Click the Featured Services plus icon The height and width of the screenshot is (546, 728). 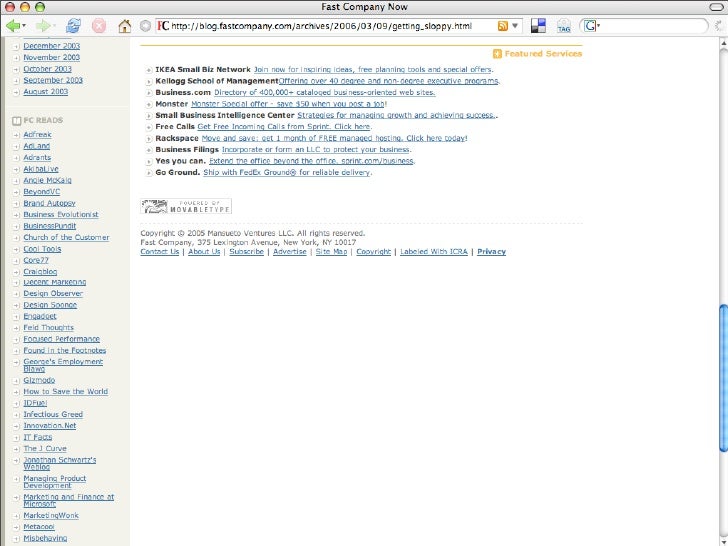point(497,54)
